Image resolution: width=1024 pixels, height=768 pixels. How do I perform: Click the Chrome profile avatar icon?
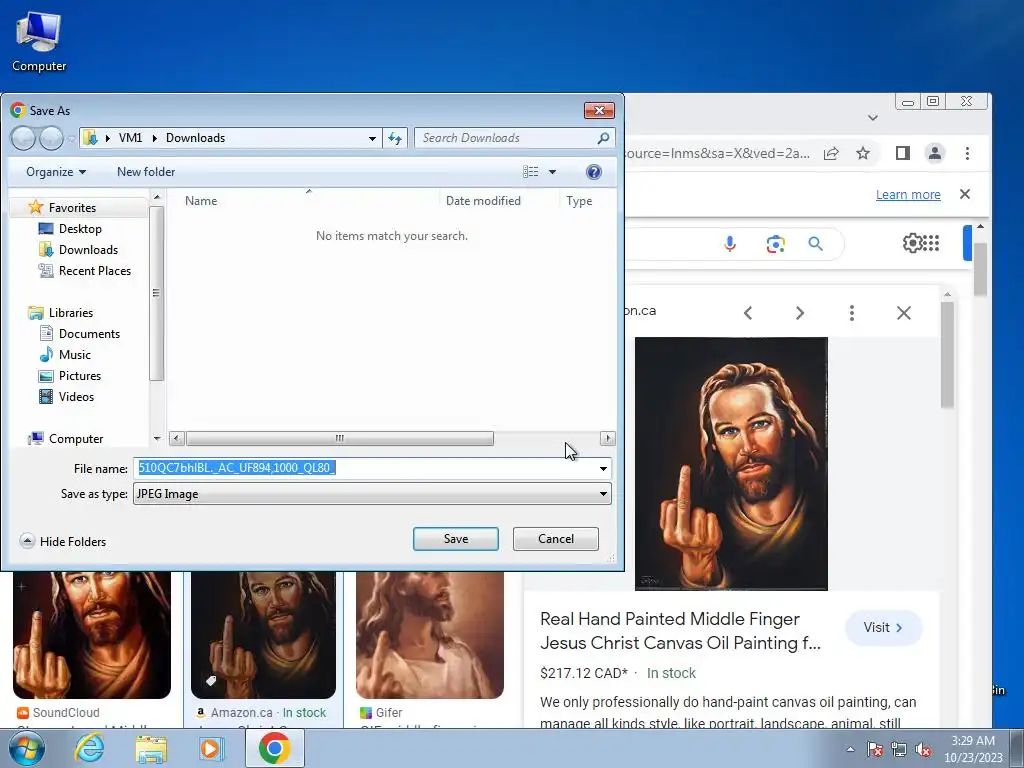pos(935,153)
